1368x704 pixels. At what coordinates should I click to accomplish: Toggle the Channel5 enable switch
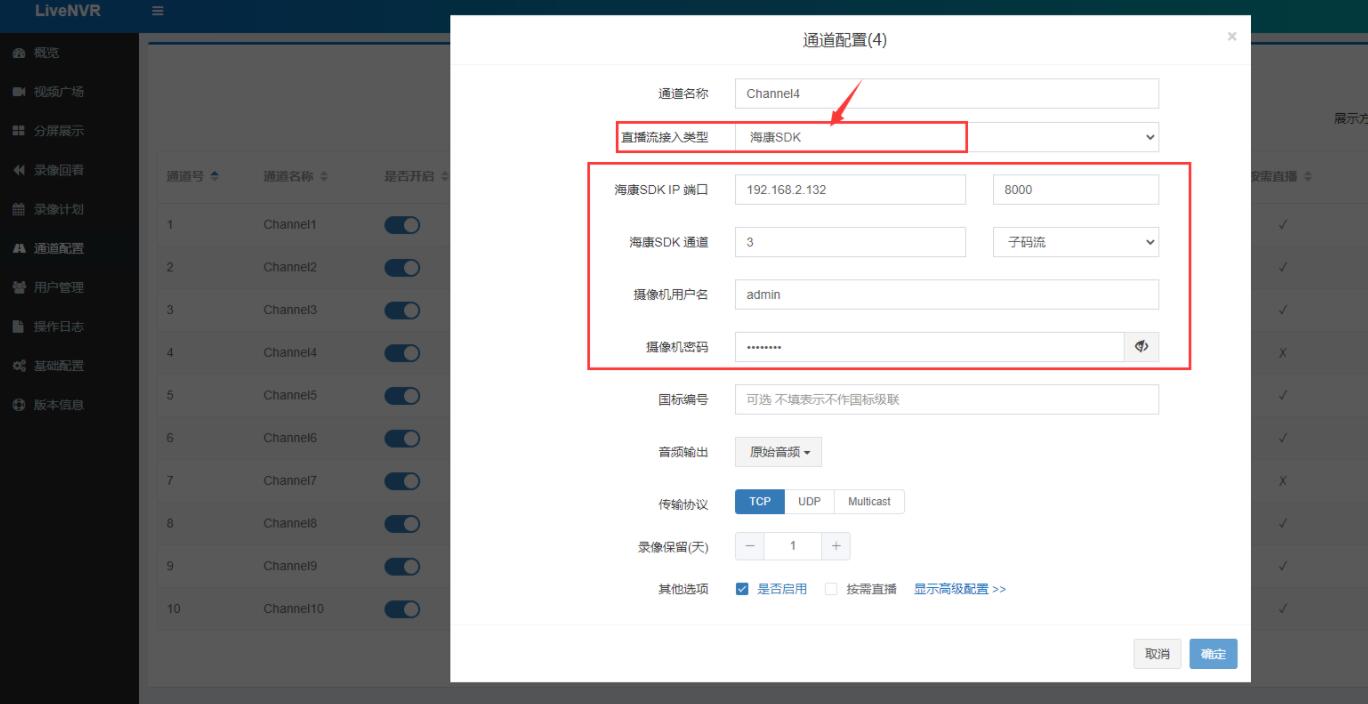(x=402, y=395)
